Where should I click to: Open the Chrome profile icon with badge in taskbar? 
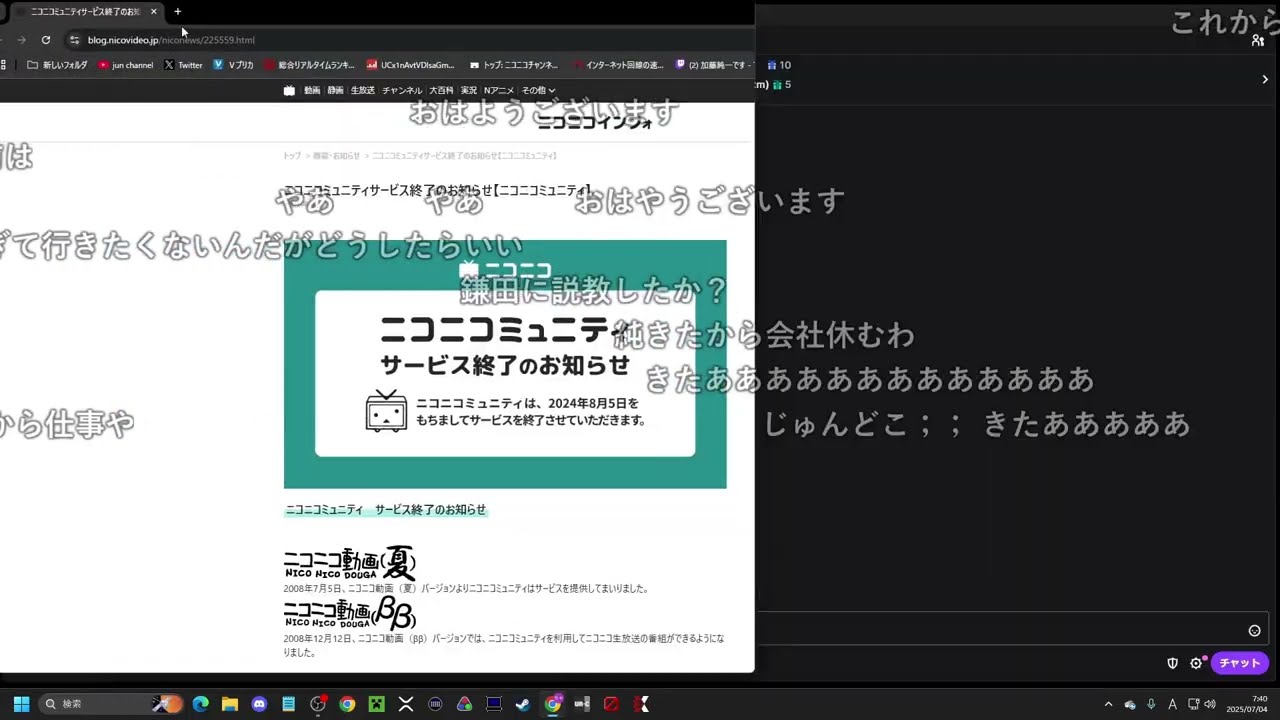click(553, 704)
